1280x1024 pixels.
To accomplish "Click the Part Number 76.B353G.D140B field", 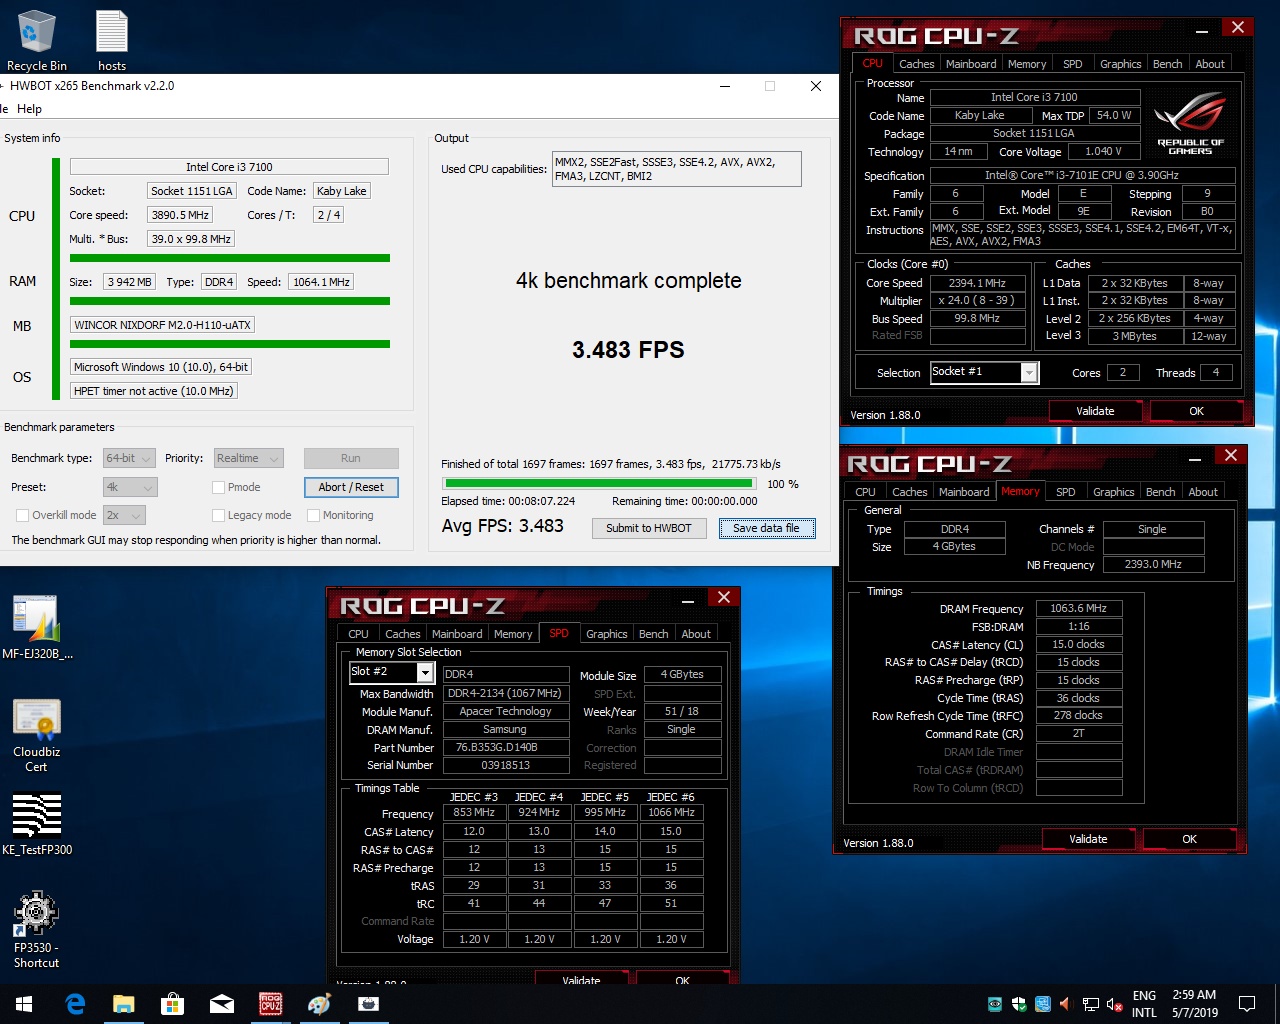I will [x=506, y=747].
